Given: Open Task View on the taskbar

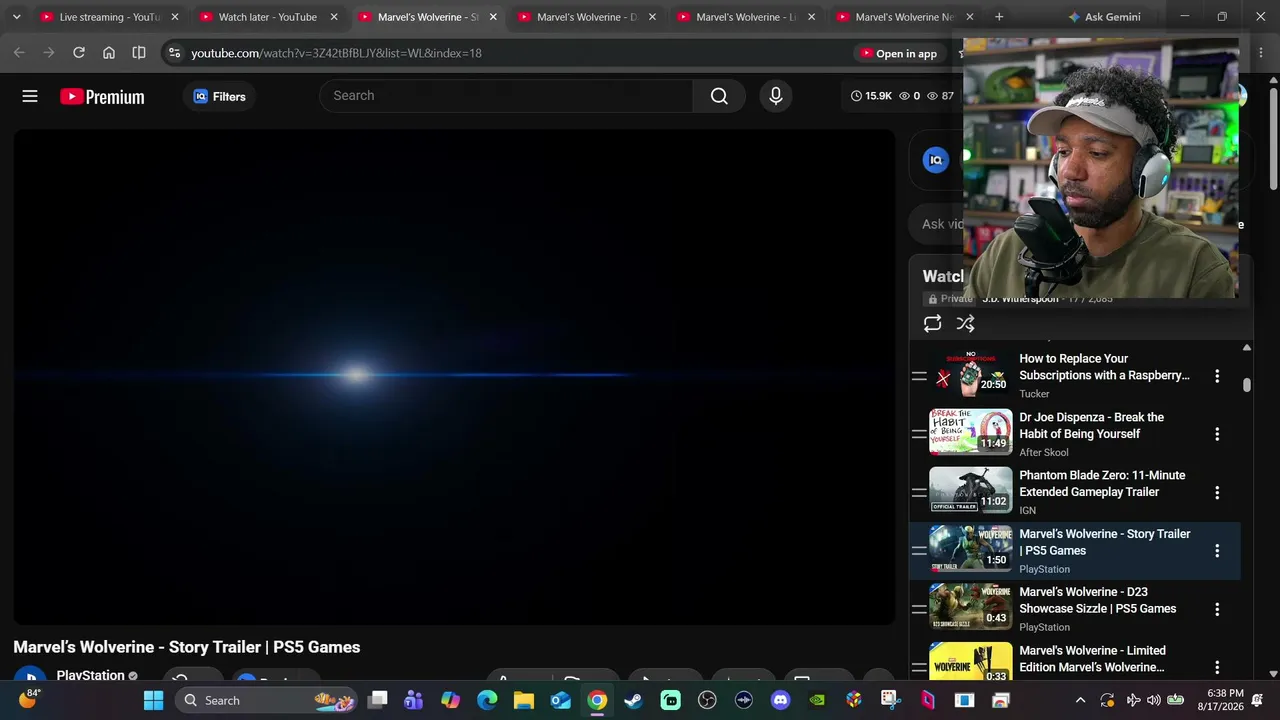Looking at the screenshot, I should click(x=377, y=700).
